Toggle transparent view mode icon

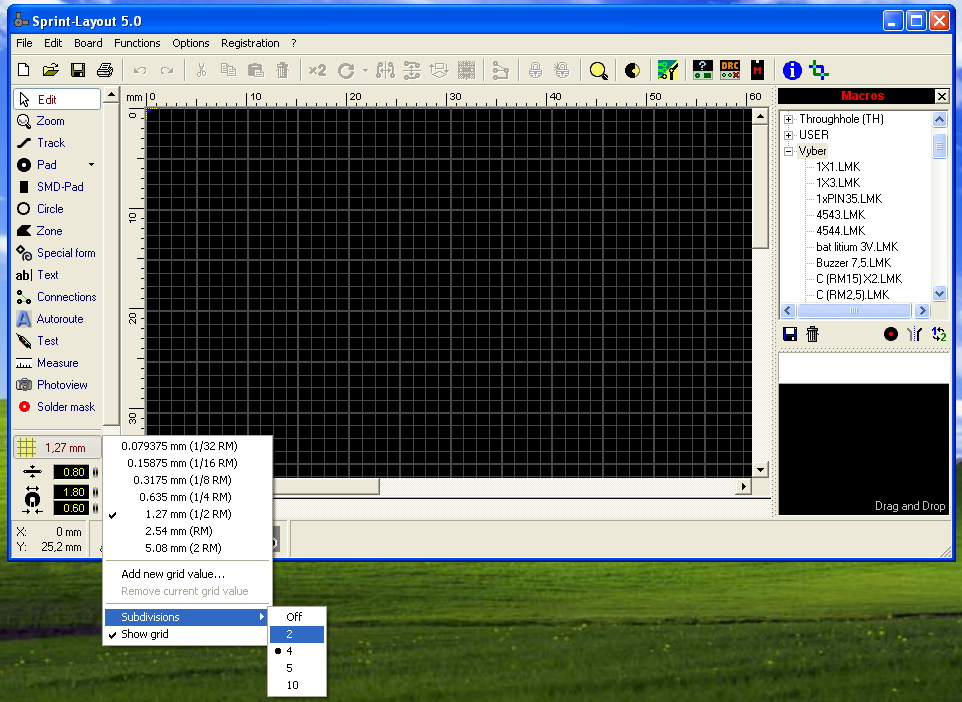pos(632,71)
